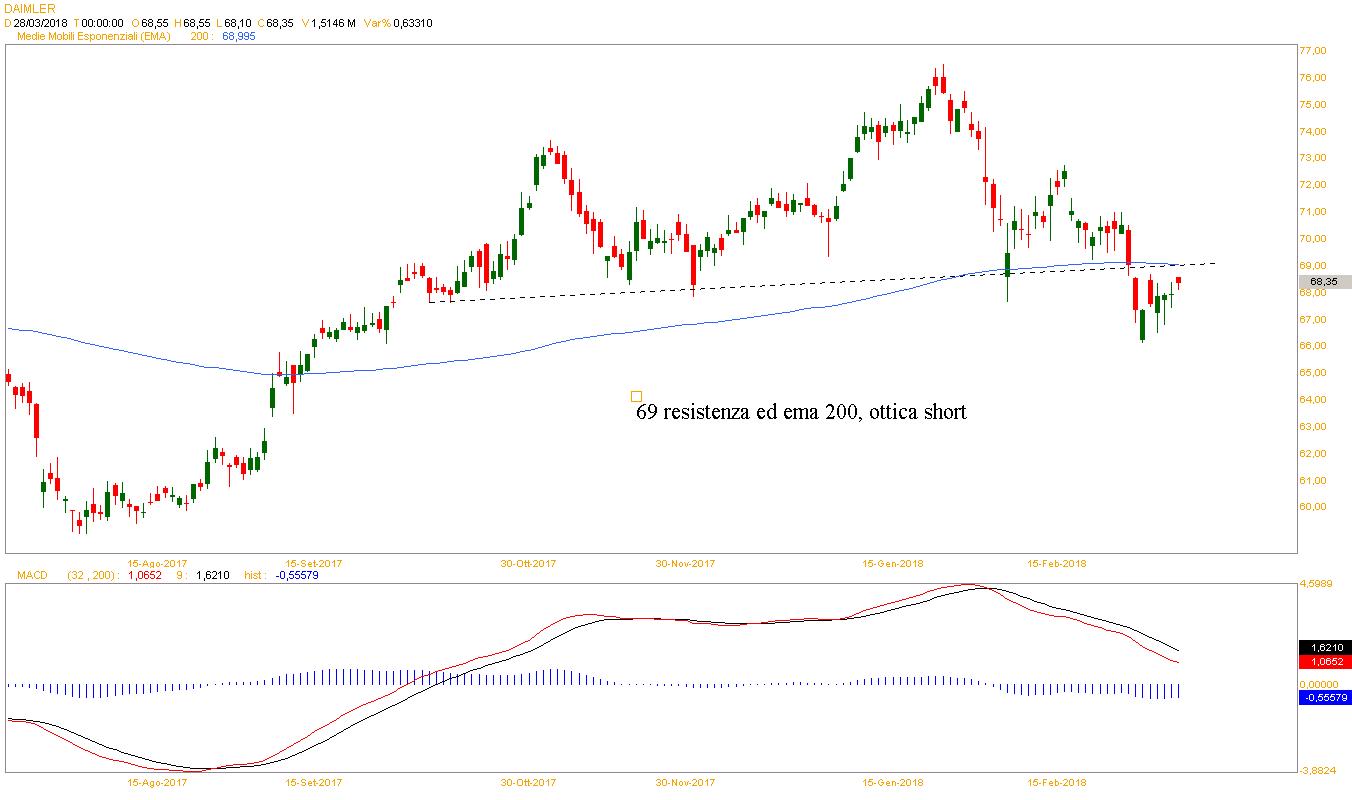Click the 72,00 price axis label
Screen dimensions: 1352x800
(1312, 185)
